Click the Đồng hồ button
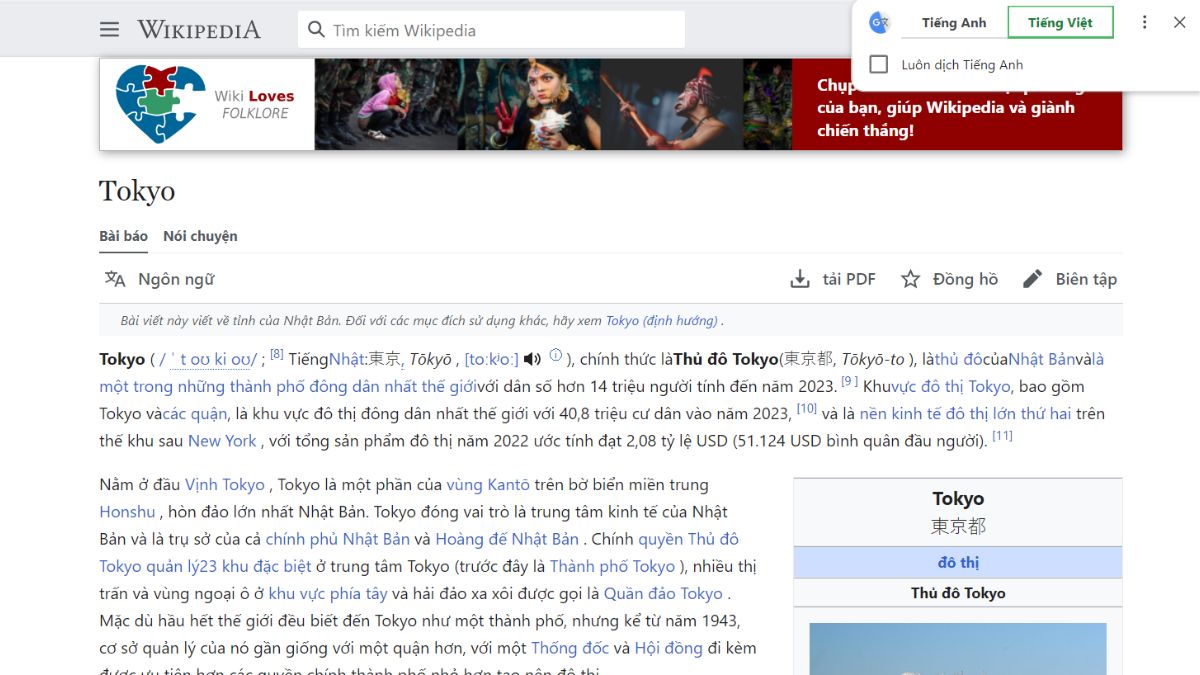Screen dimensions: 1200x675 point(949,279)
